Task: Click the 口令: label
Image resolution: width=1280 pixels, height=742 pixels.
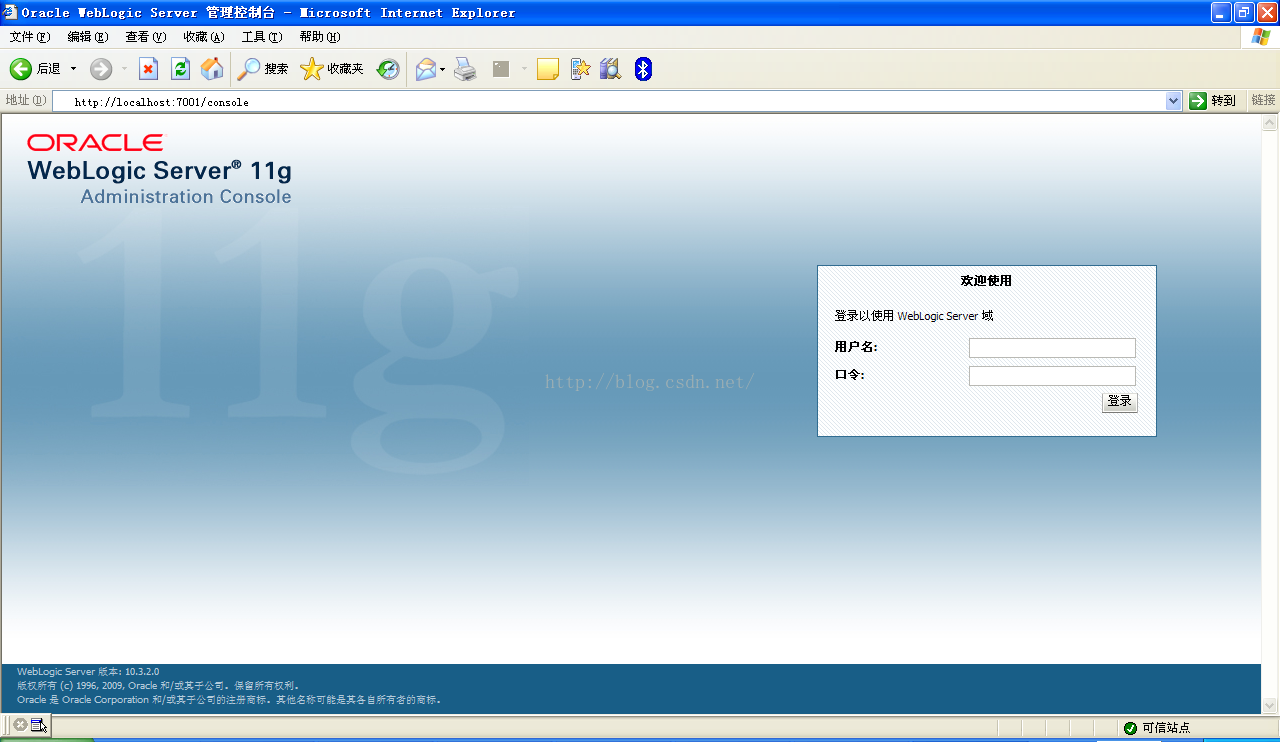Action: 849,375
